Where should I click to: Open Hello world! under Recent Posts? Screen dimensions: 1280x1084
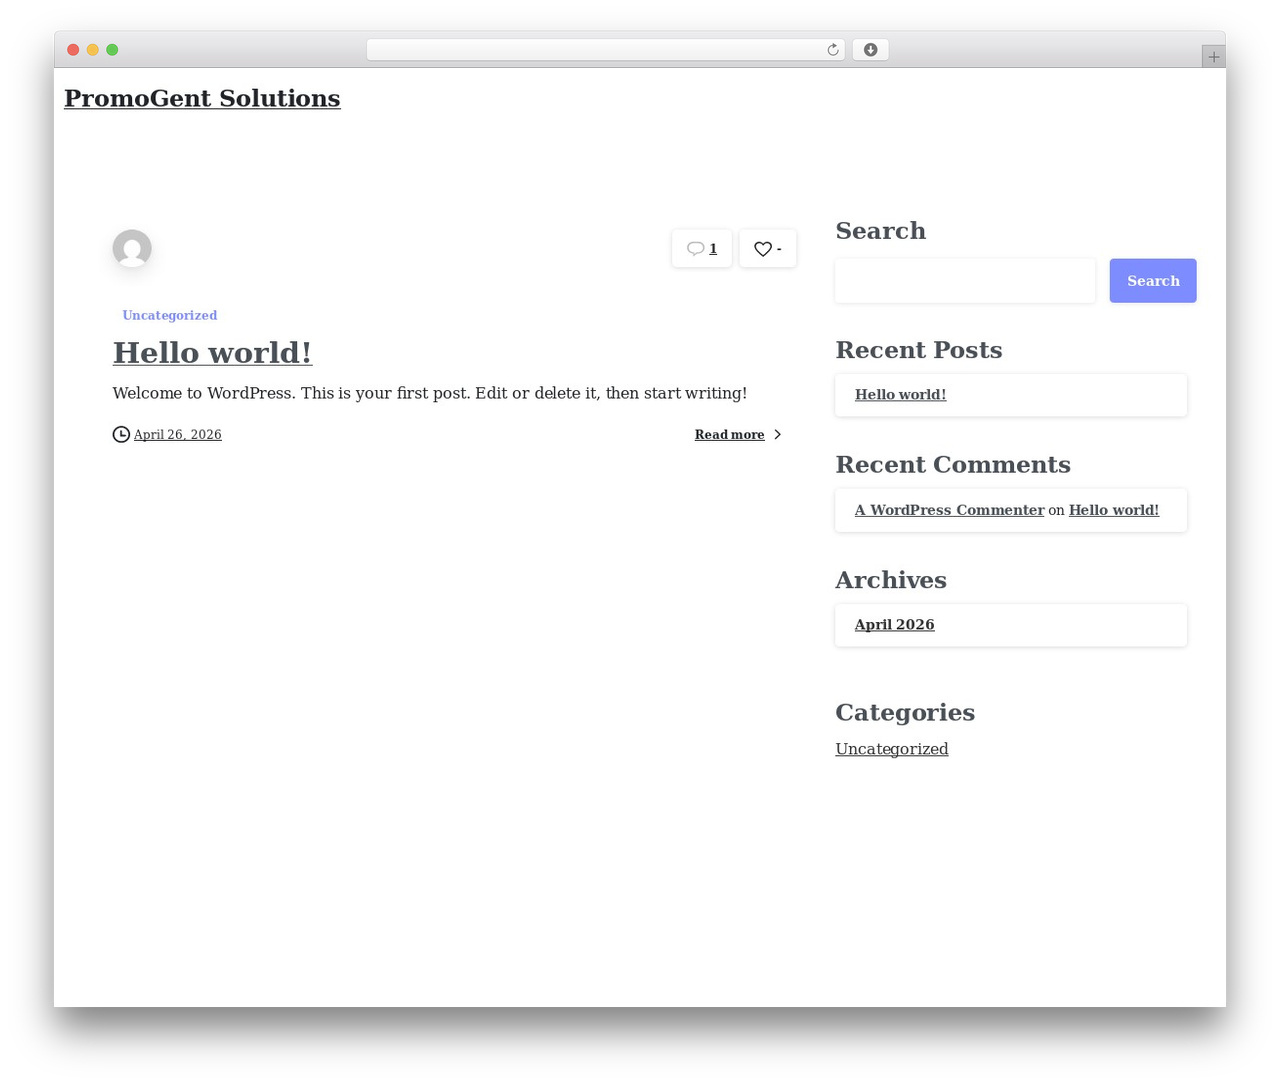[900, 395]
